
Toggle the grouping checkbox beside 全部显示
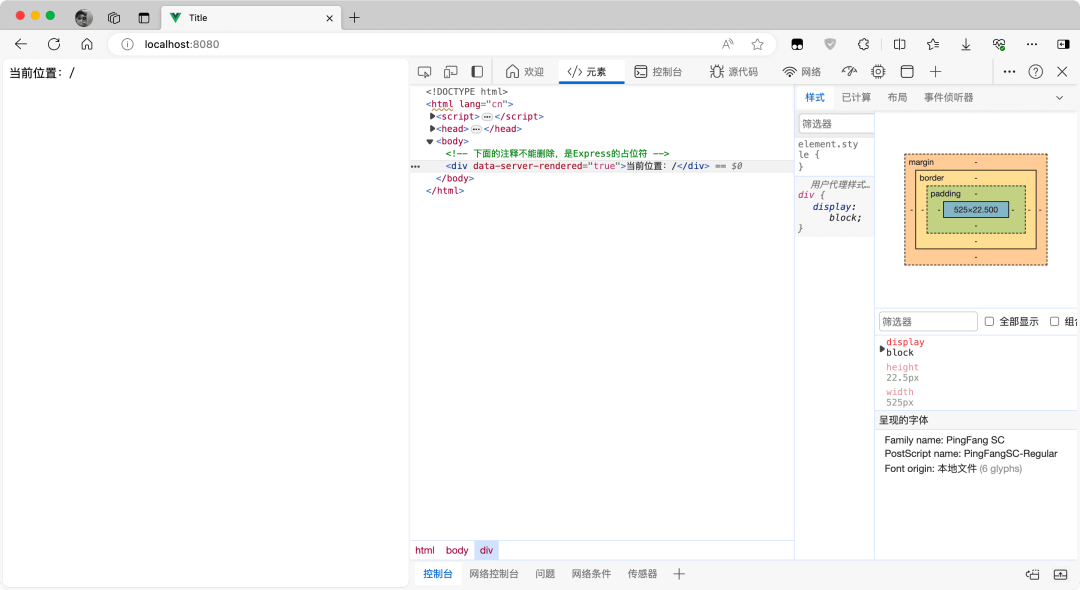1054,322
